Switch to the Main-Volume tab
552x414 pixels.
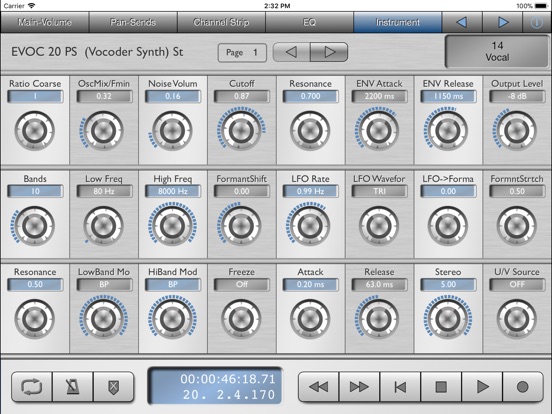click(45, 22)
